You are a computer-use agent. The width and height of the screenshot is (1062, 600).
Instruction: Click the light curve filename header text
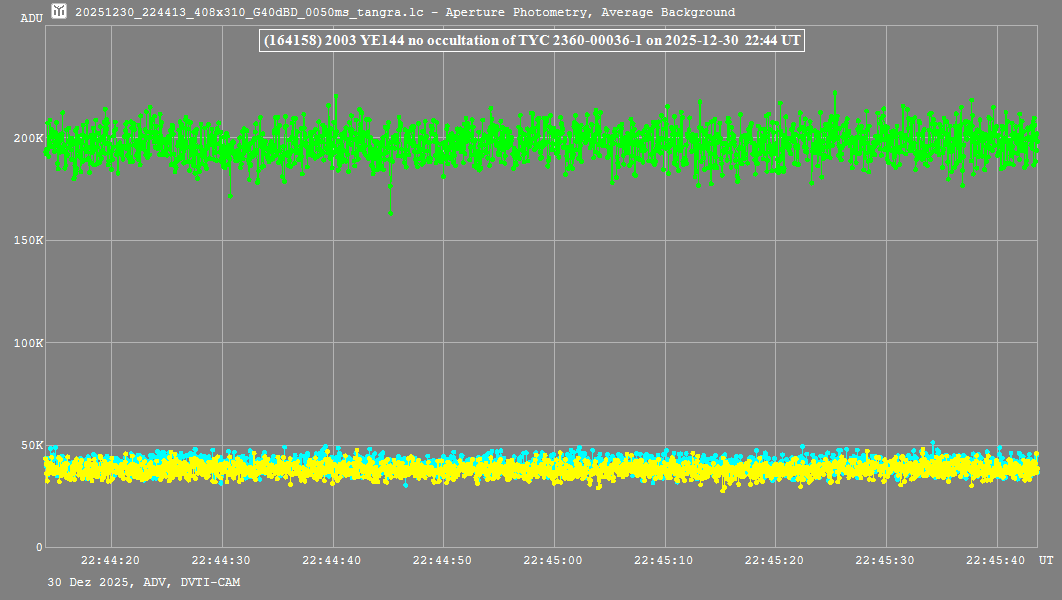[405, 13]
